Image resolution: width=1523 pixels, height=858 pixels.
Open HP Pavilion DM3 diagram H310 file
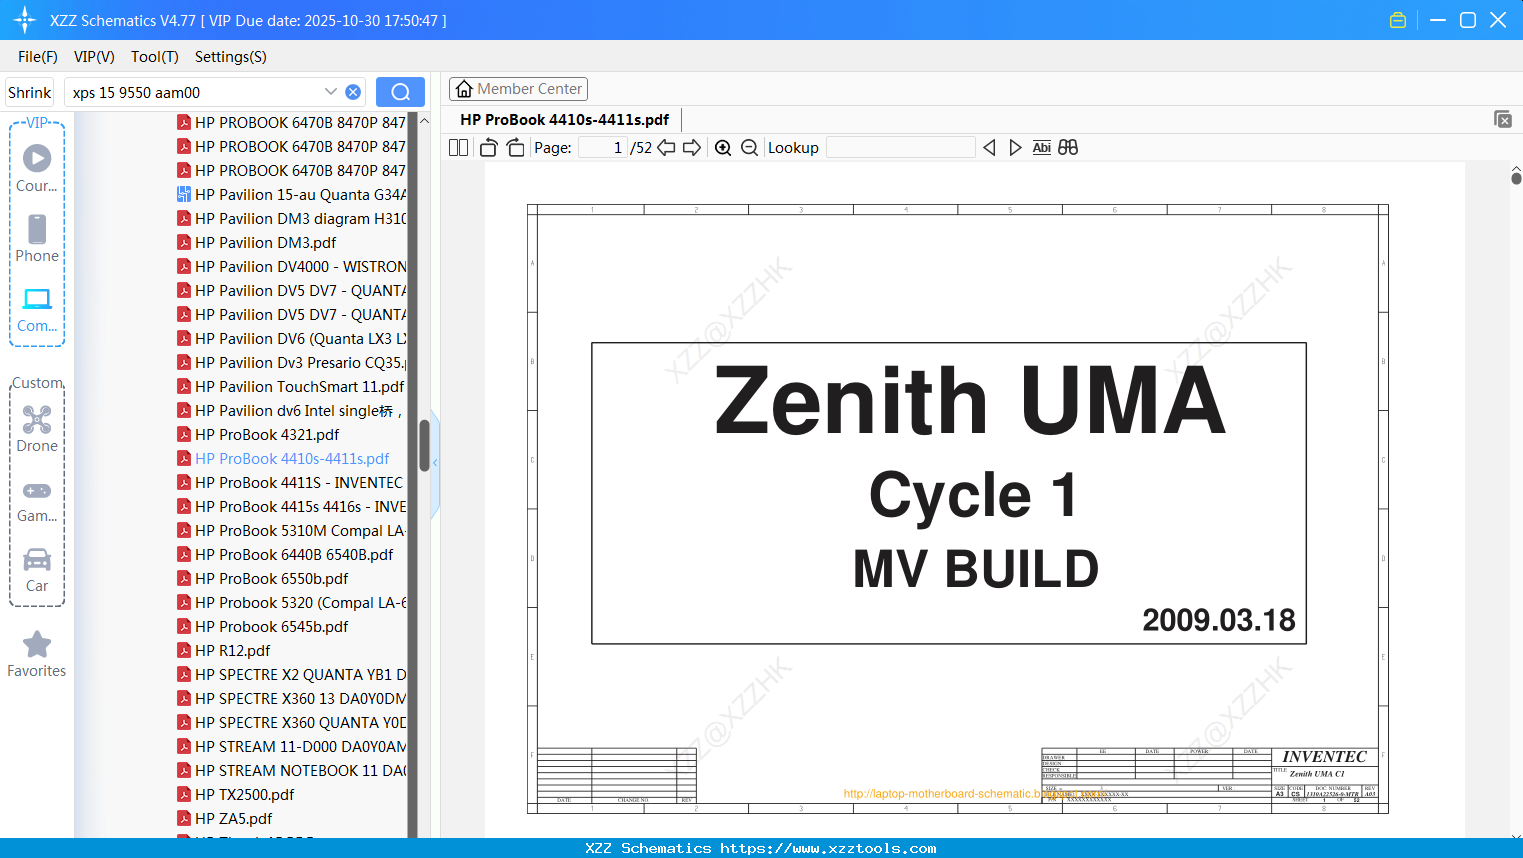tap(291, 219)
